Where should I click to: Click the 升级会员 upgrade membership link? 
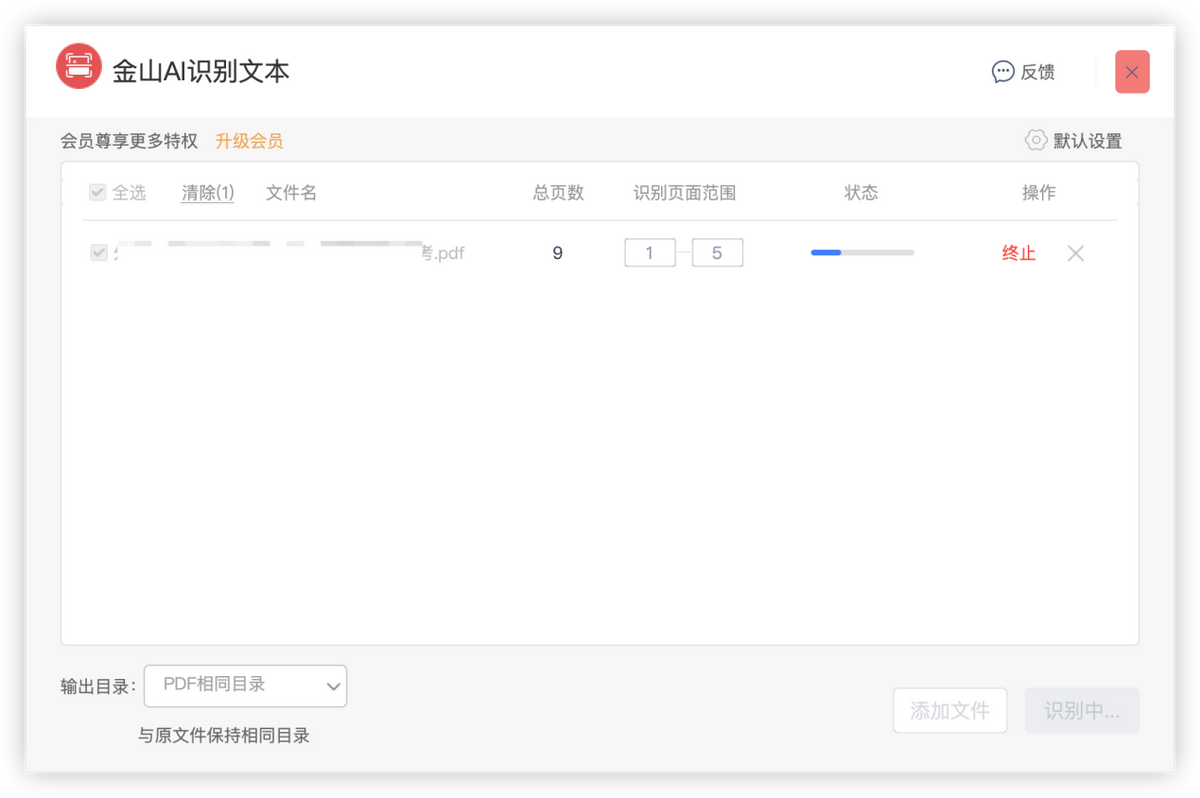point(249,141)
